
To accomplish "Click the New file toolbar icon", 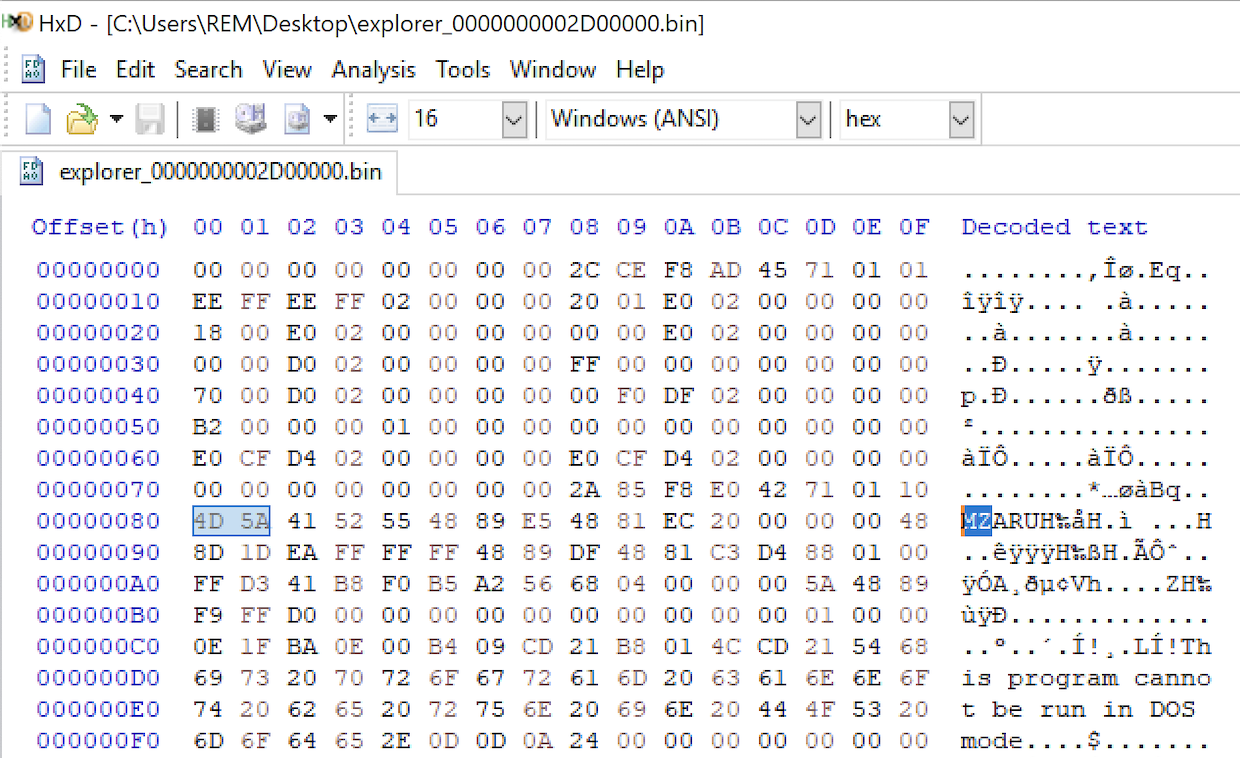I will 38,120.
